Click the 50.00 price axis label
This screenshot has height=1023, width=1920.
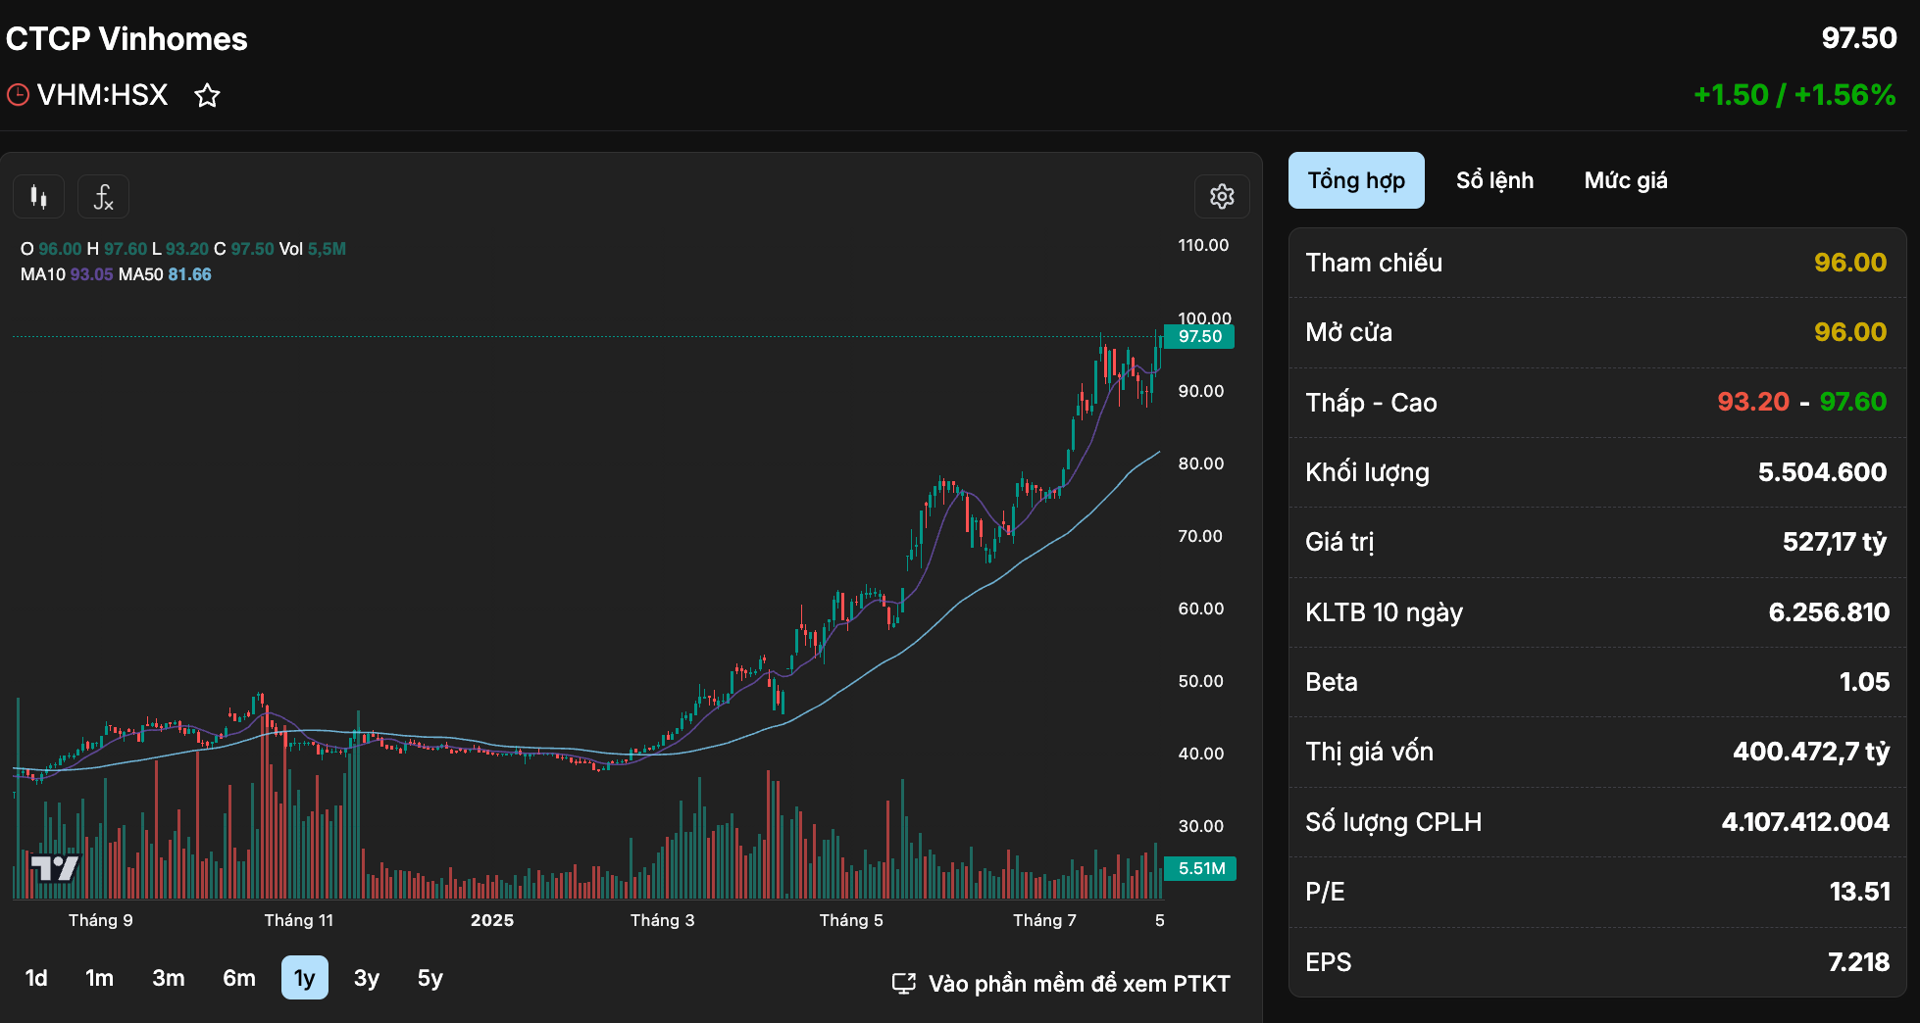coord(1200,681)
